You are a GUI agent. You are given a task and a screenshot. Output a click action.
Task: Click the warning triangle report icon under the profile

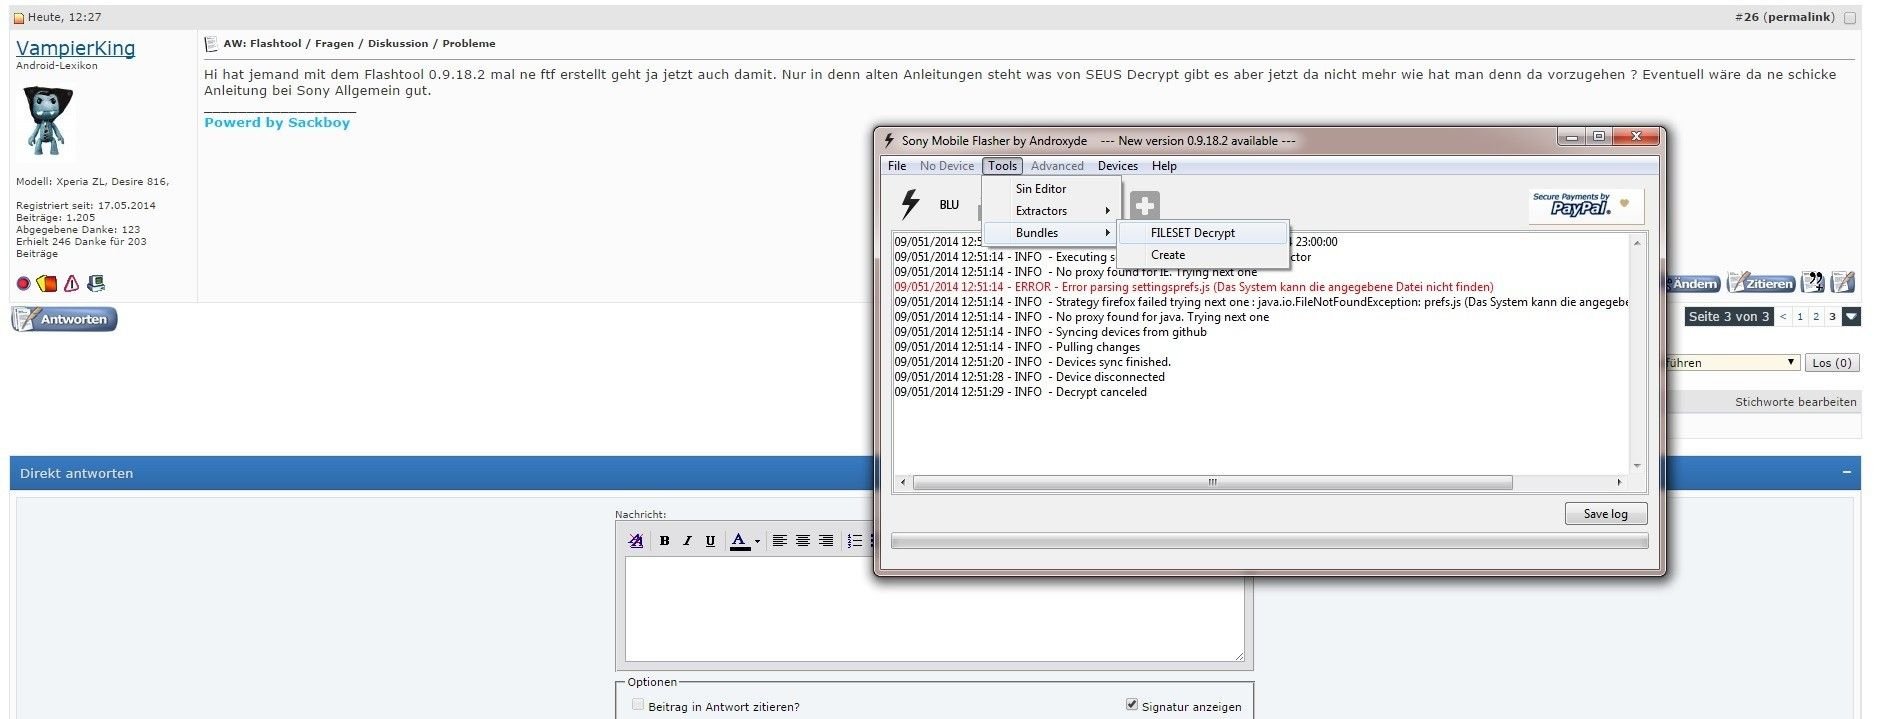[72, 284]
